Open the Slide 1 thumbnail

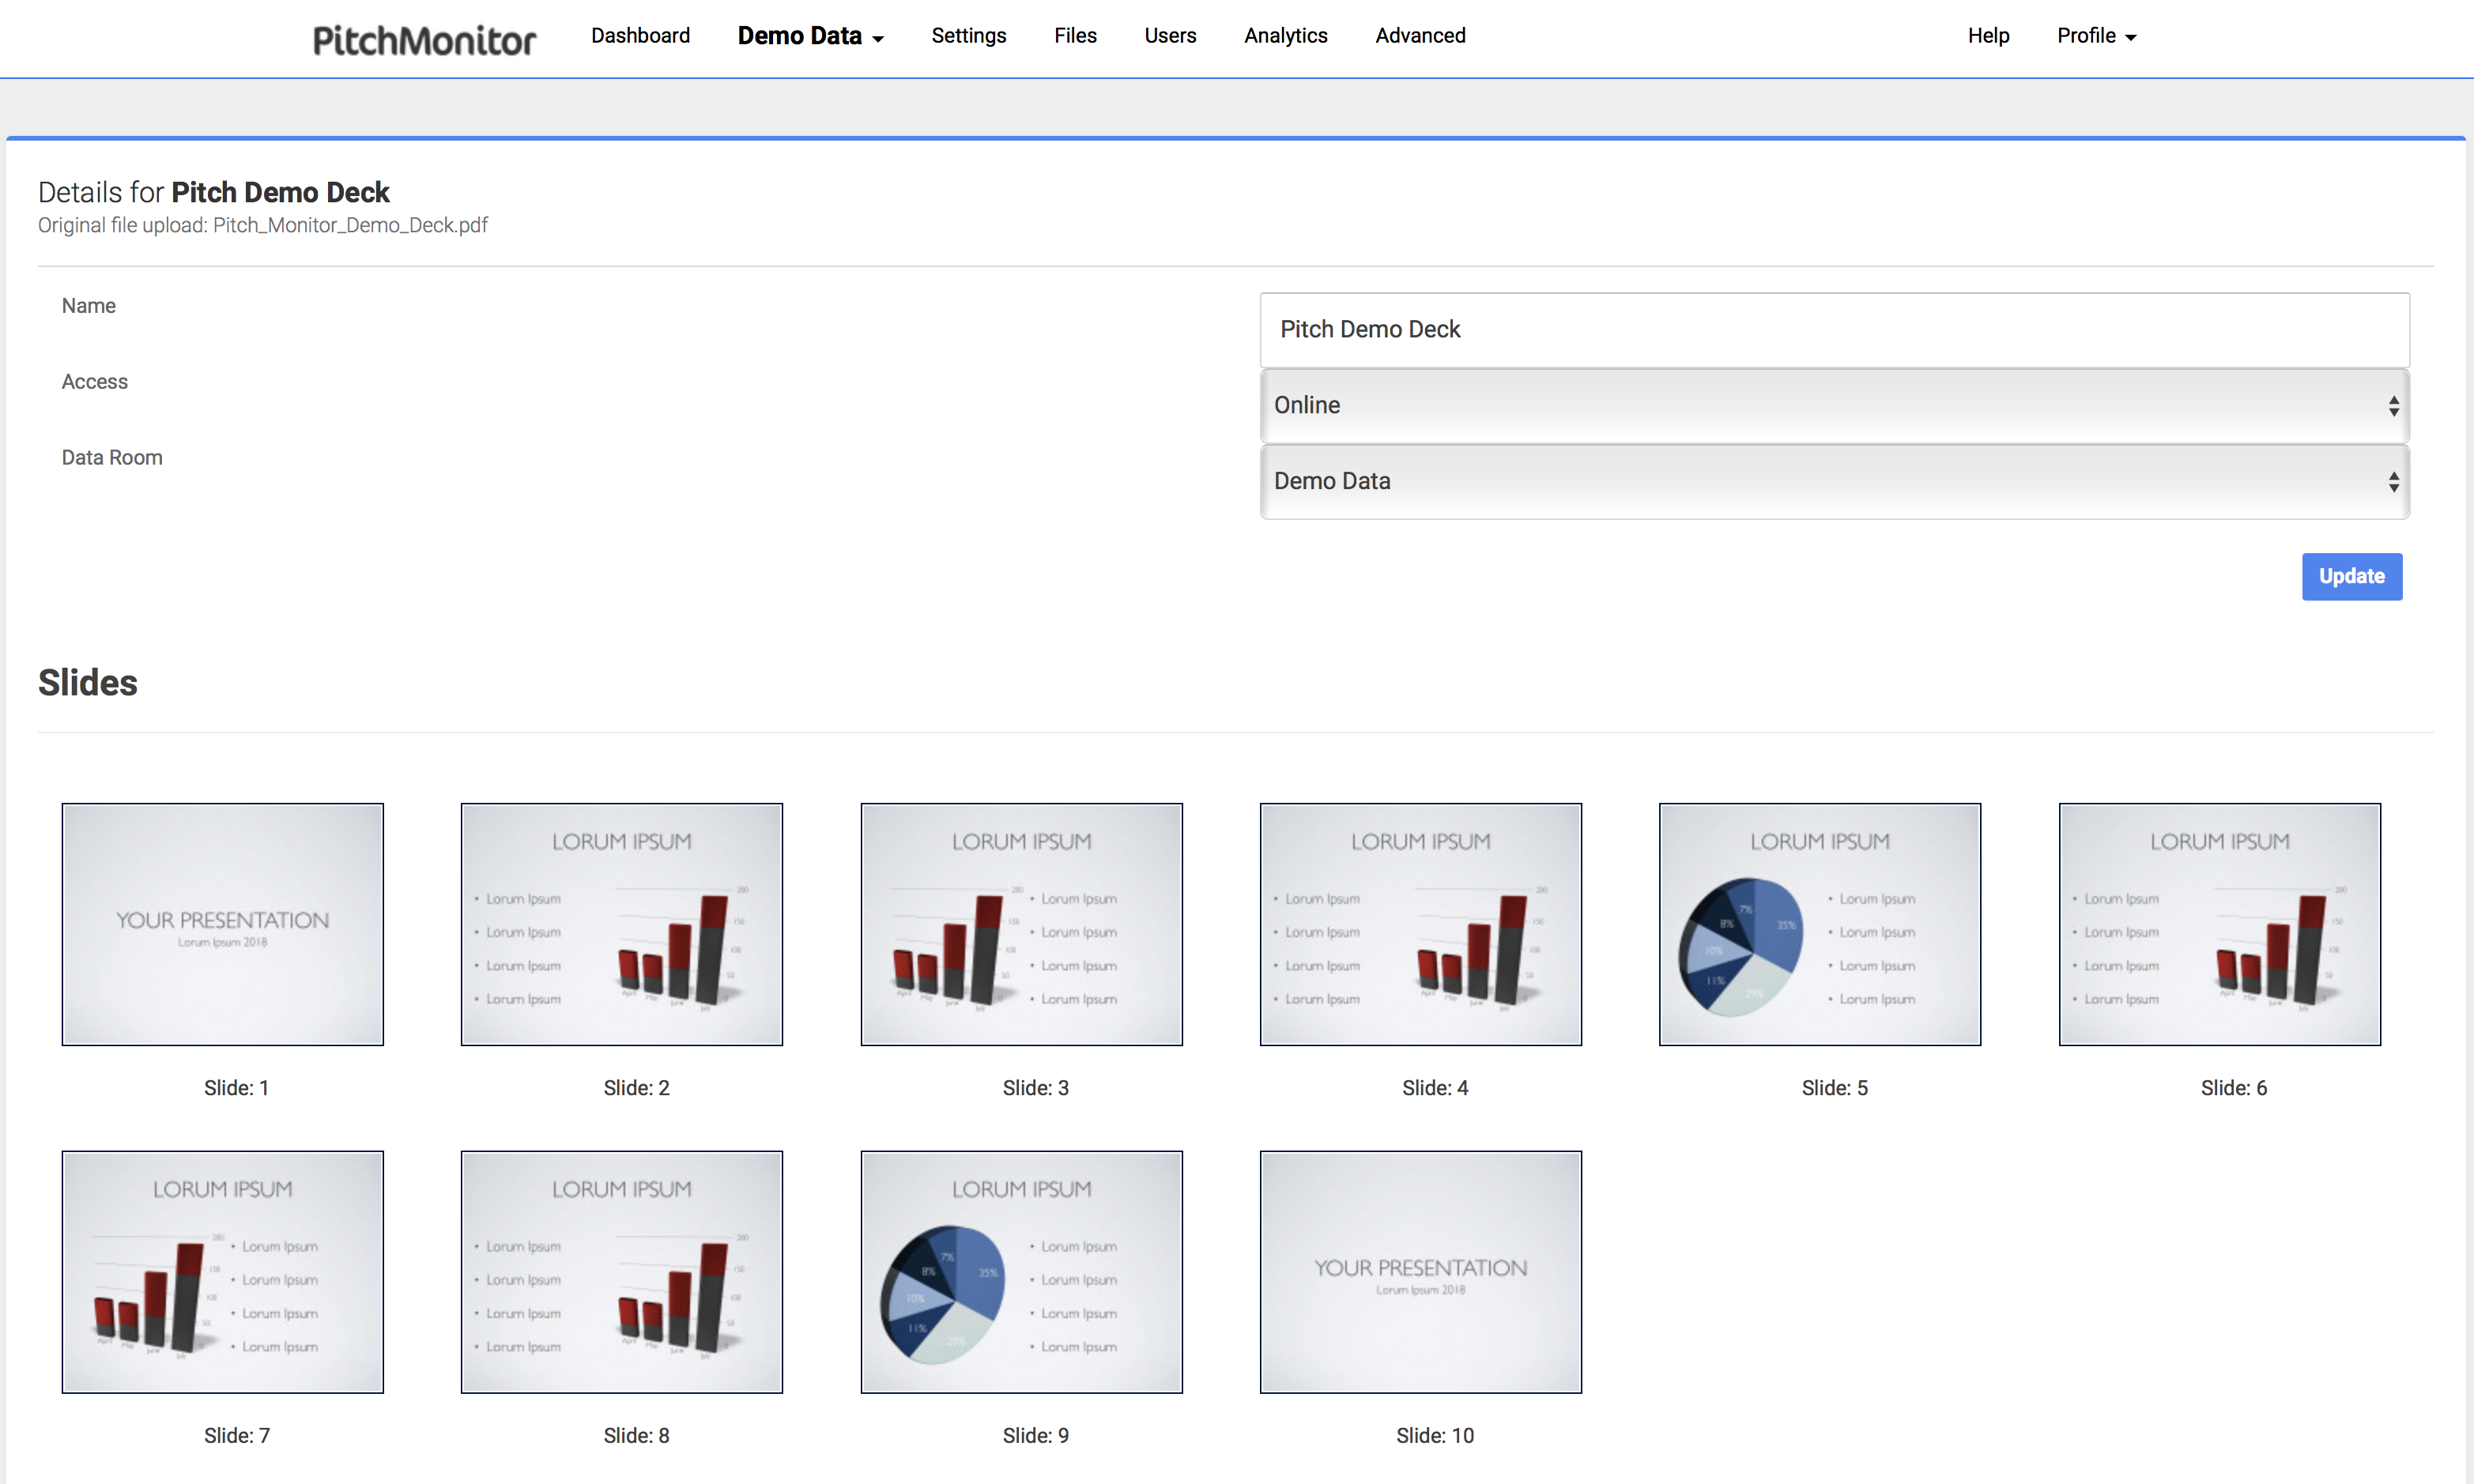point(222,924)
